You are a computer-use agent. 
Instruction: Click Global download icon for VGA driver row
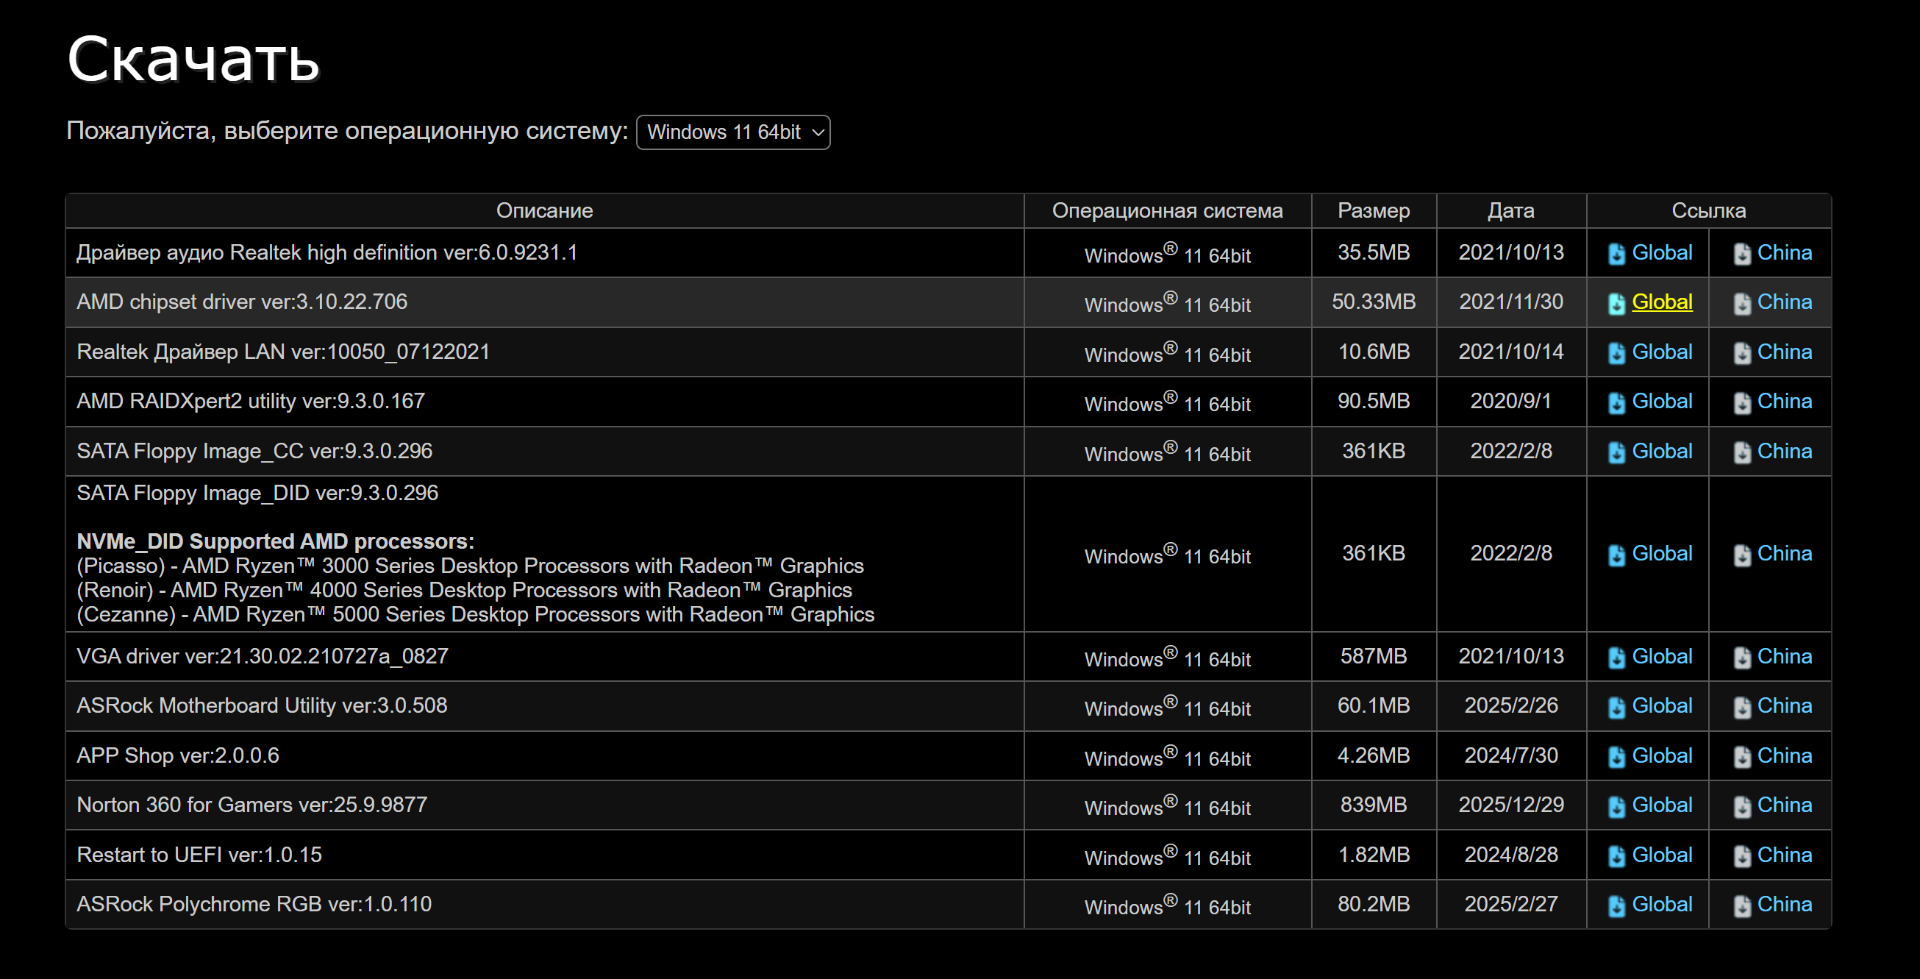point(1616,658)
